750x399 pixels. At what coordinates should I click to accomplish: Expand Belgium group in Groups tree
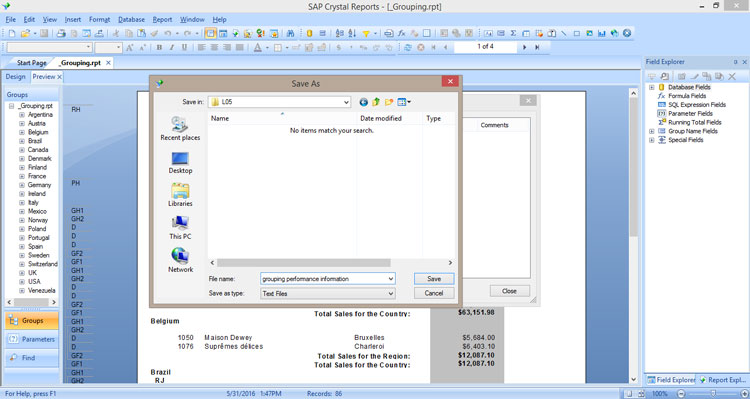[22, 133]
